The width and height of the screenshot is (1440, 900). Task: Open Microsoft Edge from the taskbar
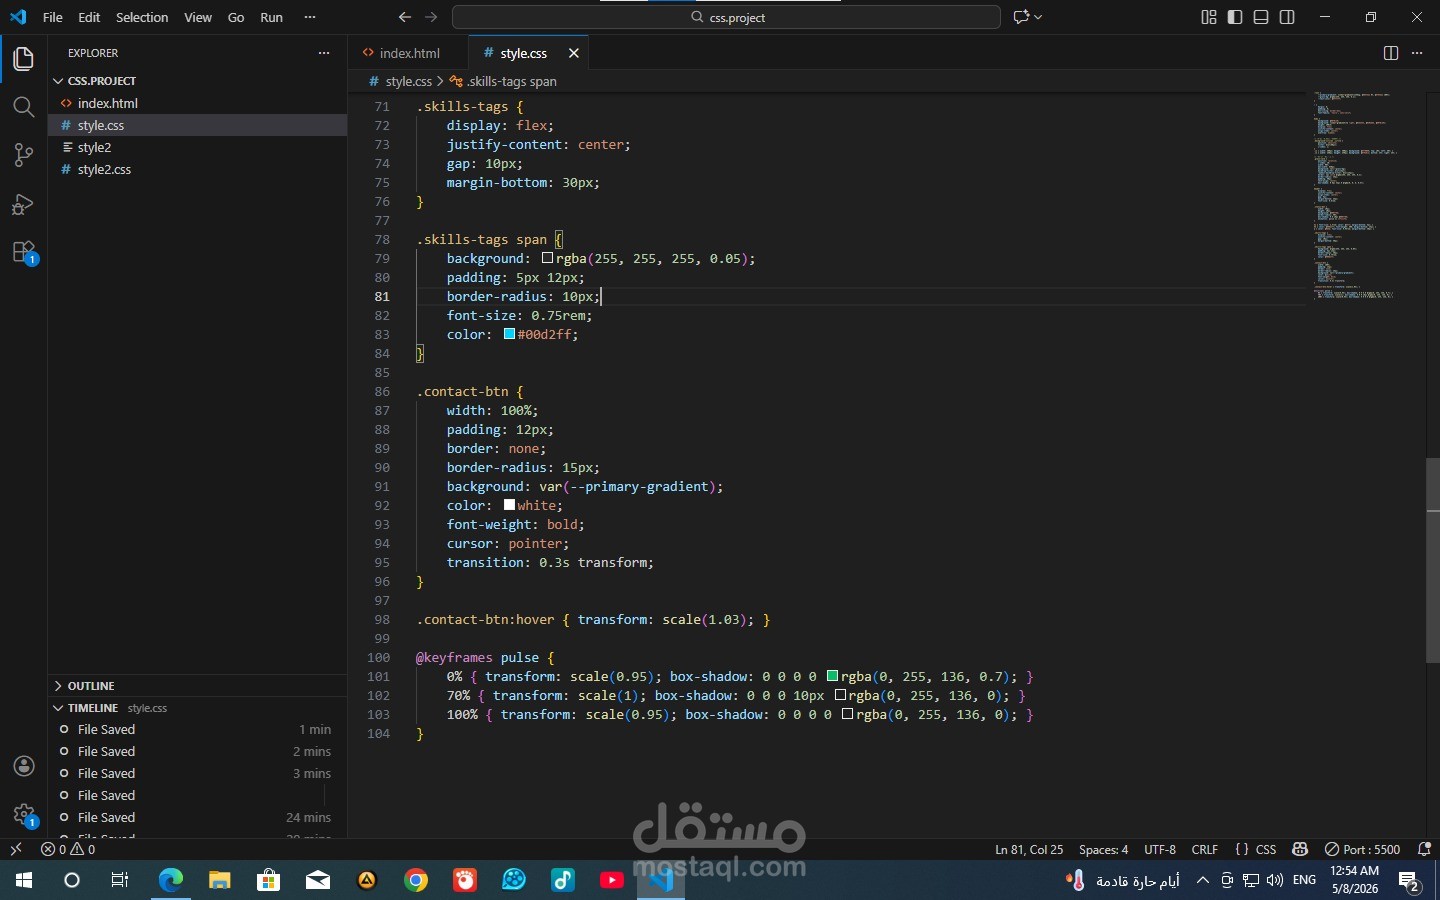(x=171, y=880)
